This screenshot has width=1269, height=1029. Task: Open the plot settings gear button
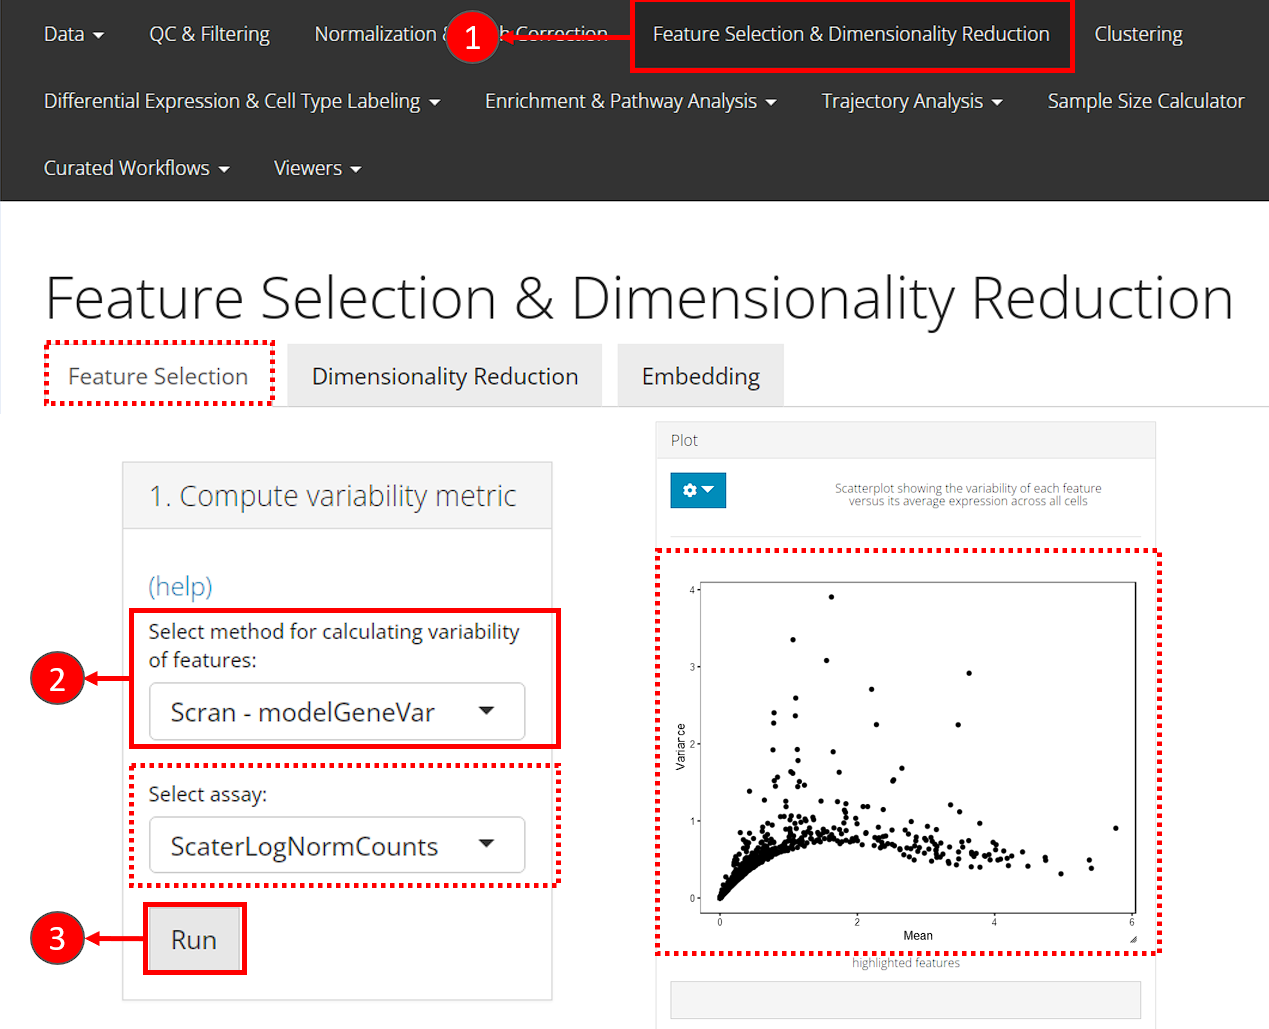click(697, 490)
